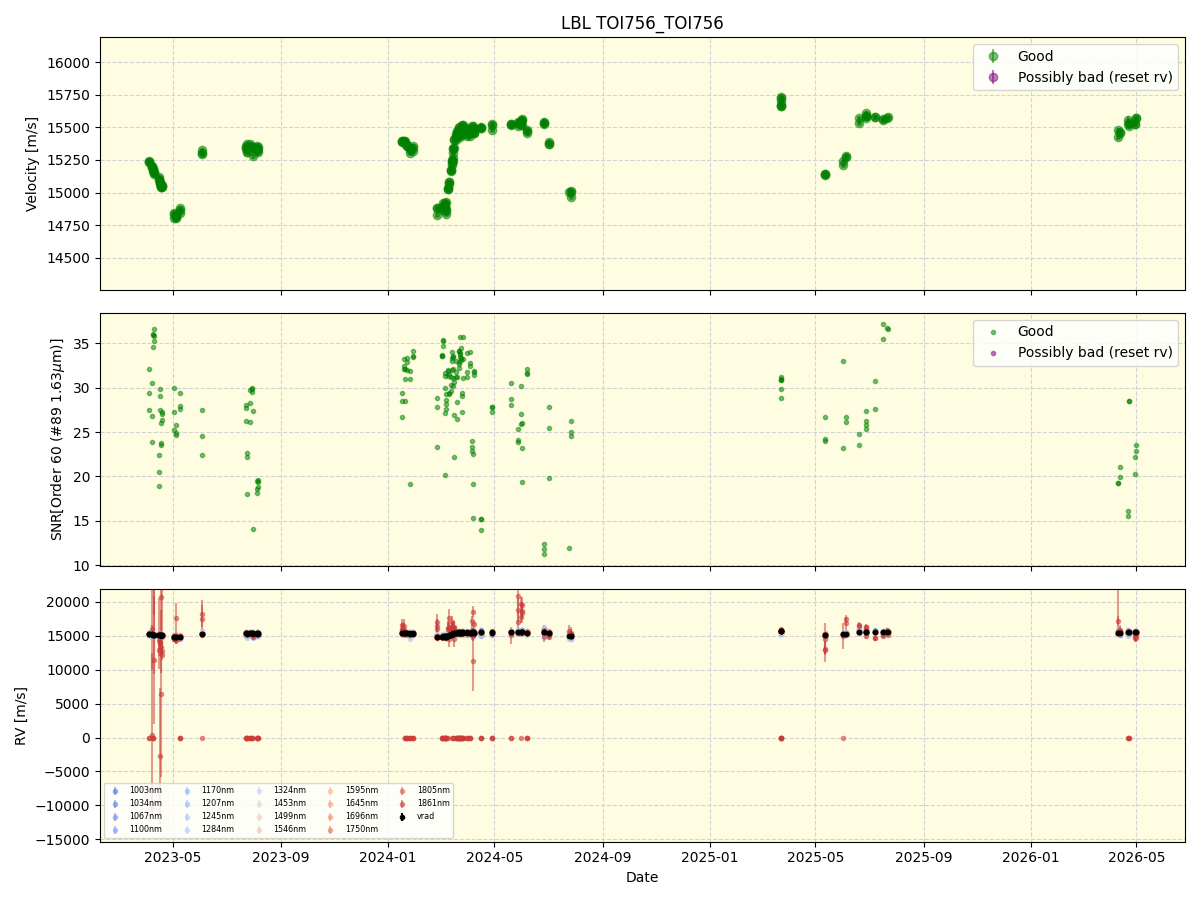1200x900 pixels.
Task: Click the green Good marker in velocity legend
Action: tap(993, 56)
